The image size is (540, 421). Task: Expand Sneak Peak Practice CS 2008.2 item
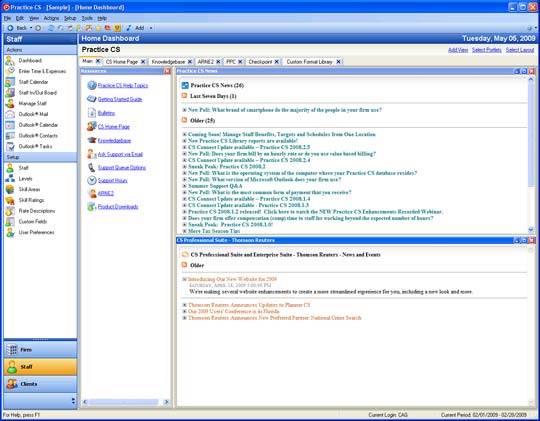click(x=185, y=167)
